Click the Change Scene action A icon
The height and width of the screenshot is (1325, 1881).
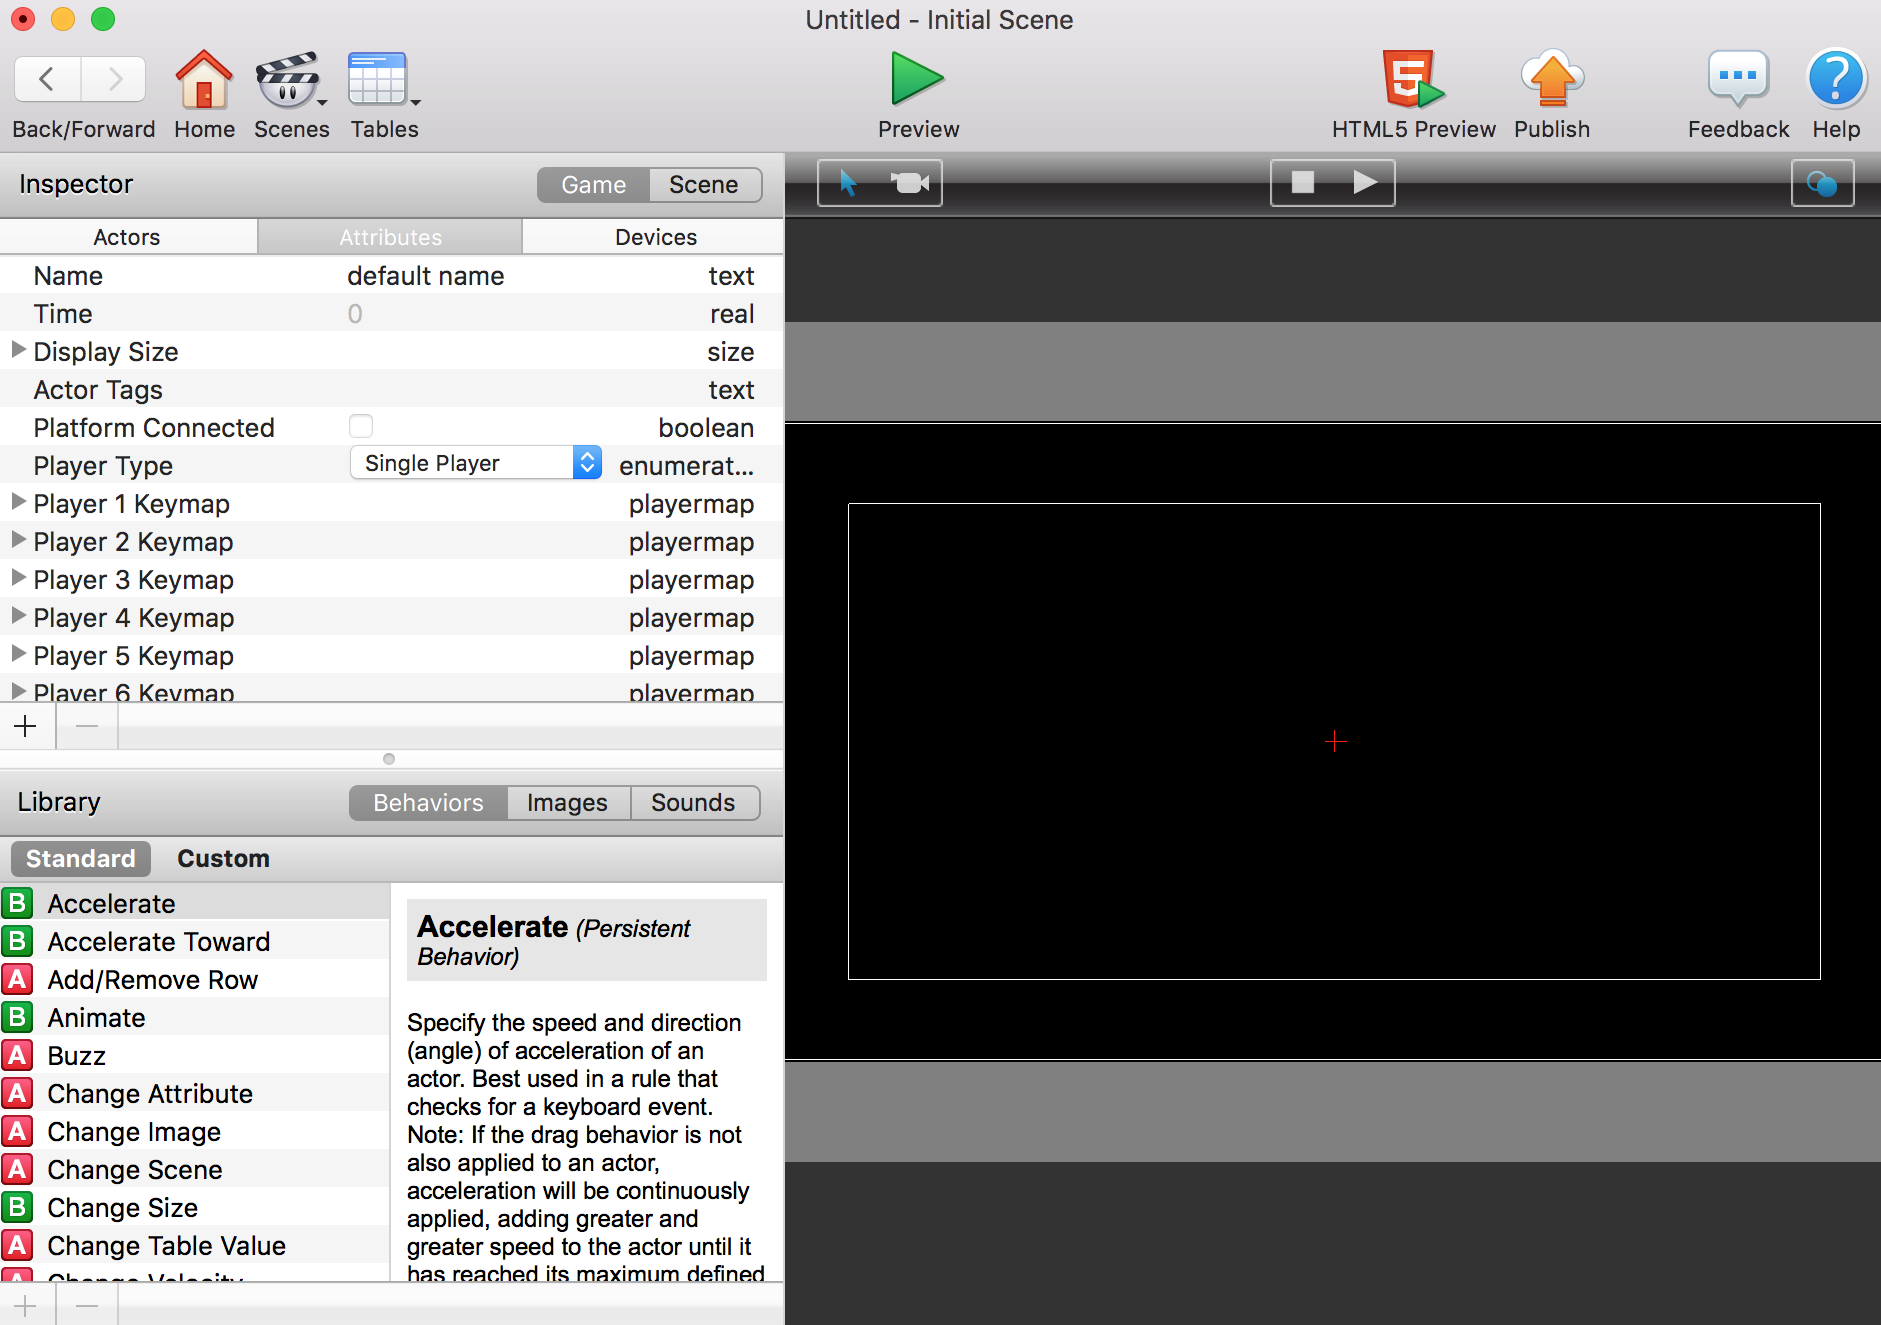[x=17, y=1169]
